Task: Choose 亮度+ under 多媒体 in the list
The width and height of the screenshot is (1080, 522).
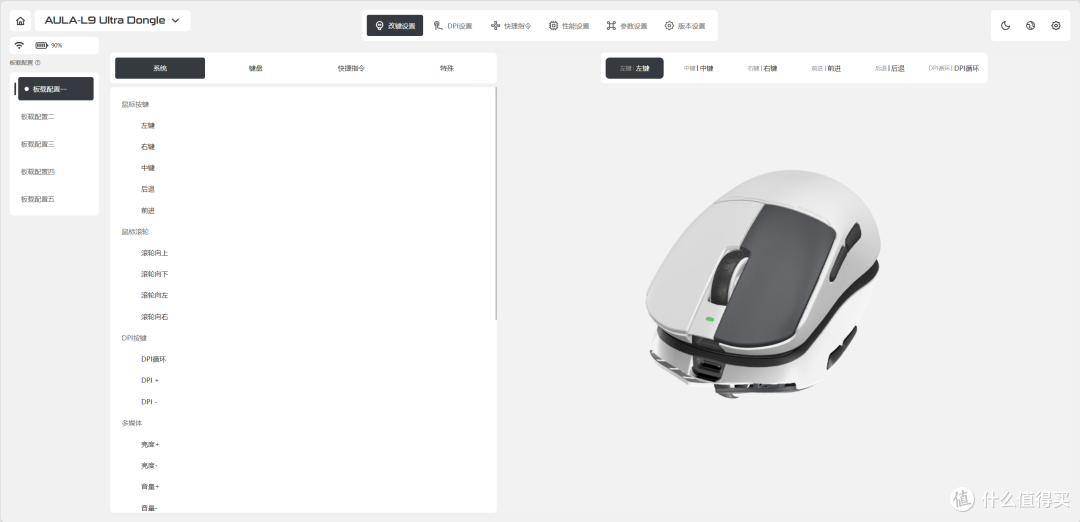Action: [149, 444]
